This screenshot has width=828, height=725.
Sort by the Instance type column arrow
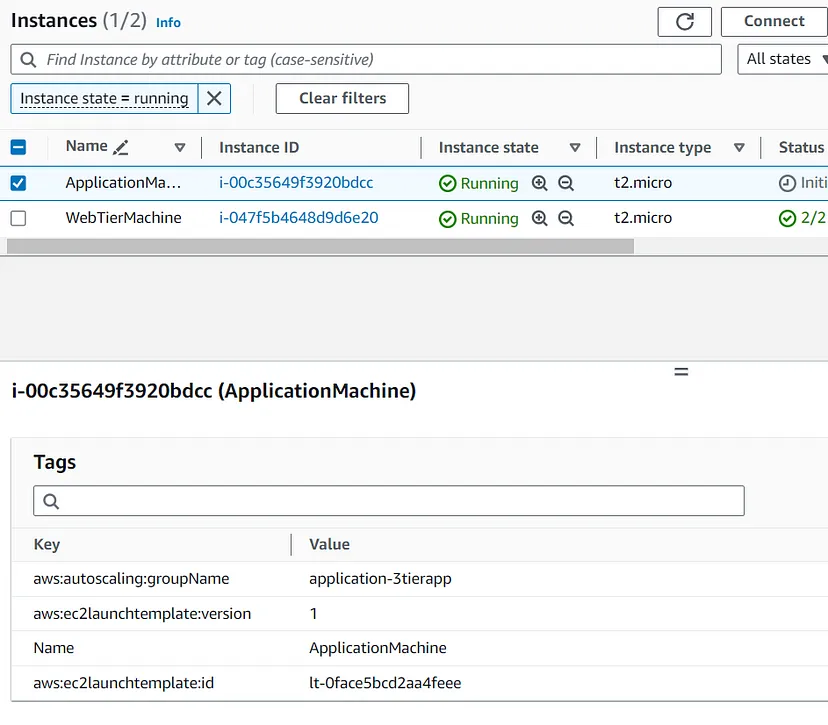(739, 147)
